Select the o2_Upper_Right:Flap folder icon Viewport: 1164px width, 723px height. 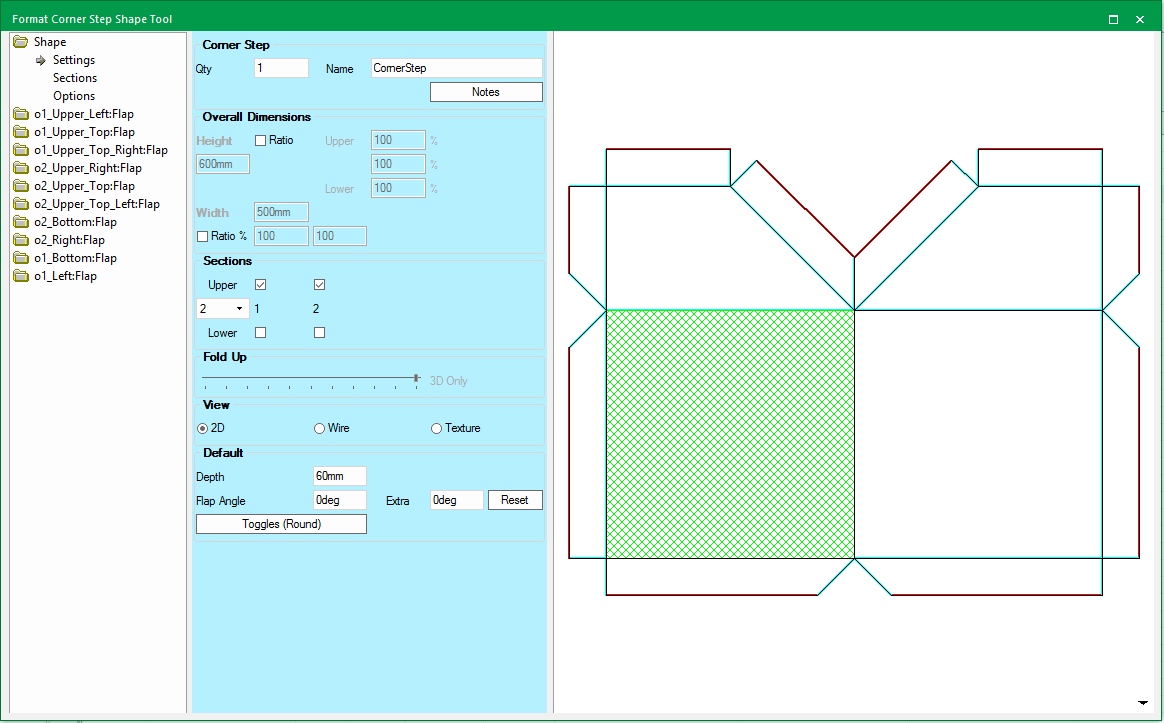point(21,168)
